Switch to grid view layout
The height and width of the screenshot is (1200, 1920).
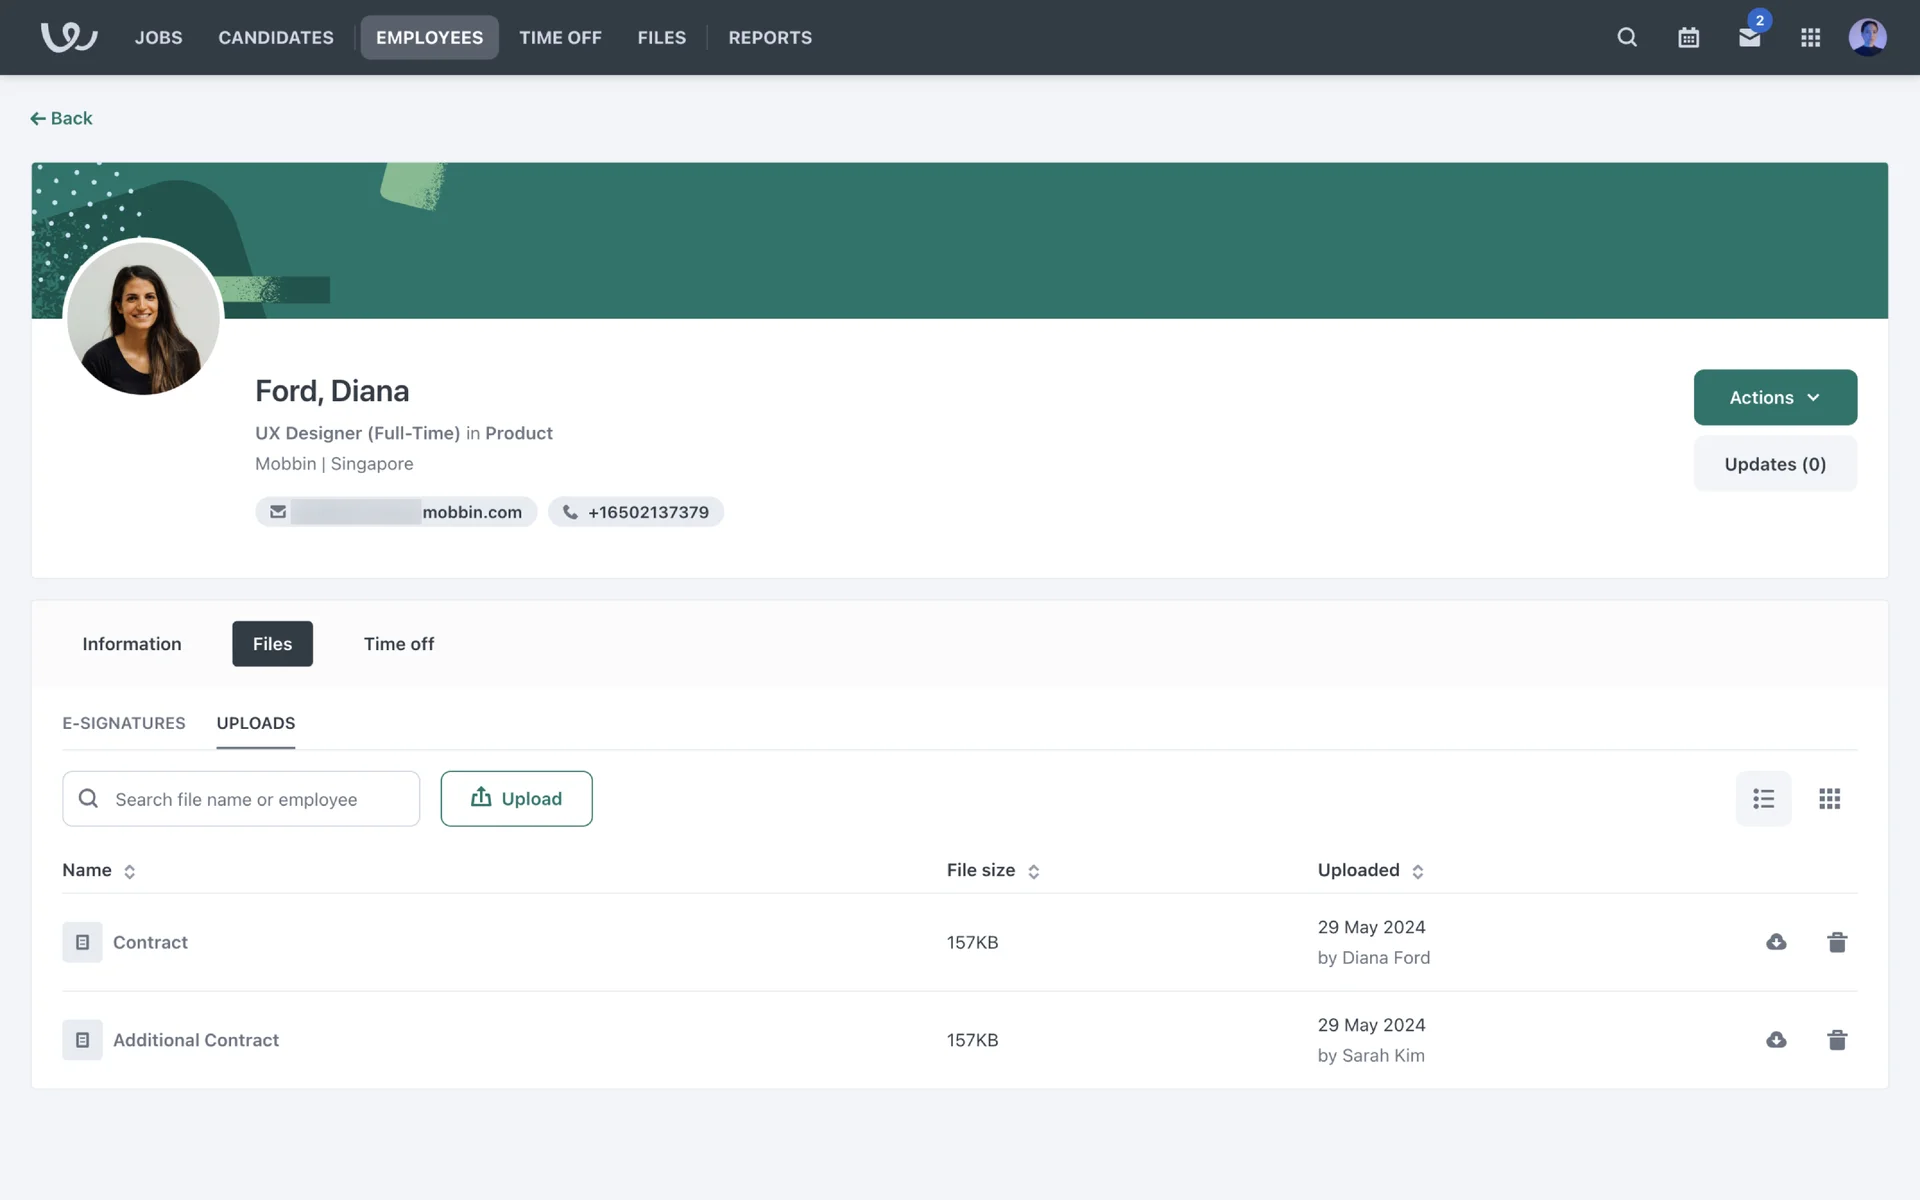pos(1829,798)
